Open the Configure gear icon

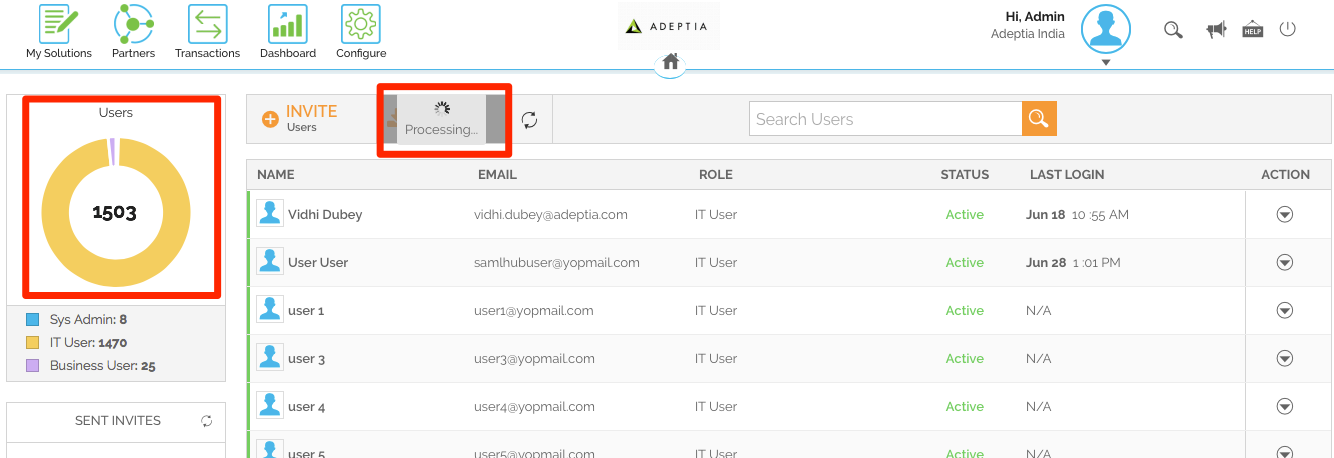pos(360,25)
